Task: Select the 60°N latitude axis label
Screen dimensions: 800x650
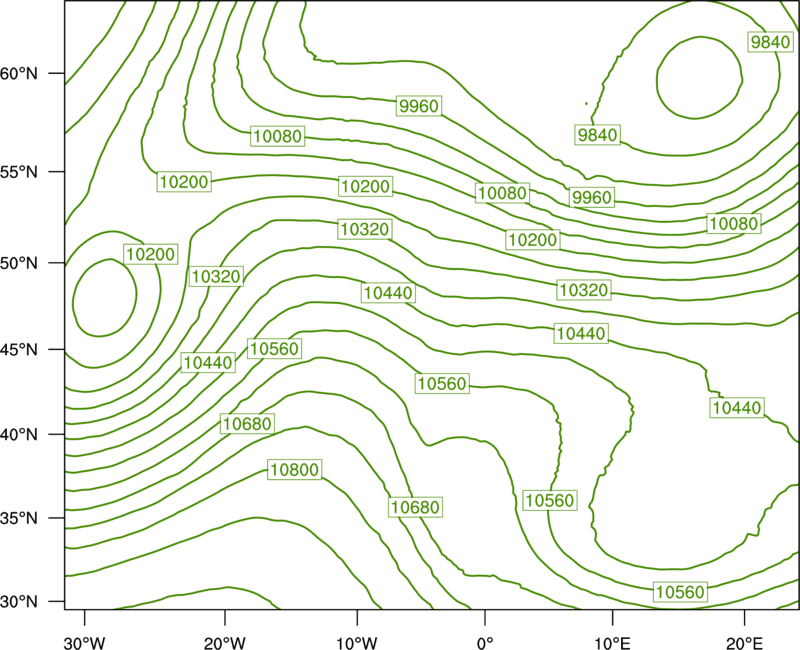Action: coord(19,74)
